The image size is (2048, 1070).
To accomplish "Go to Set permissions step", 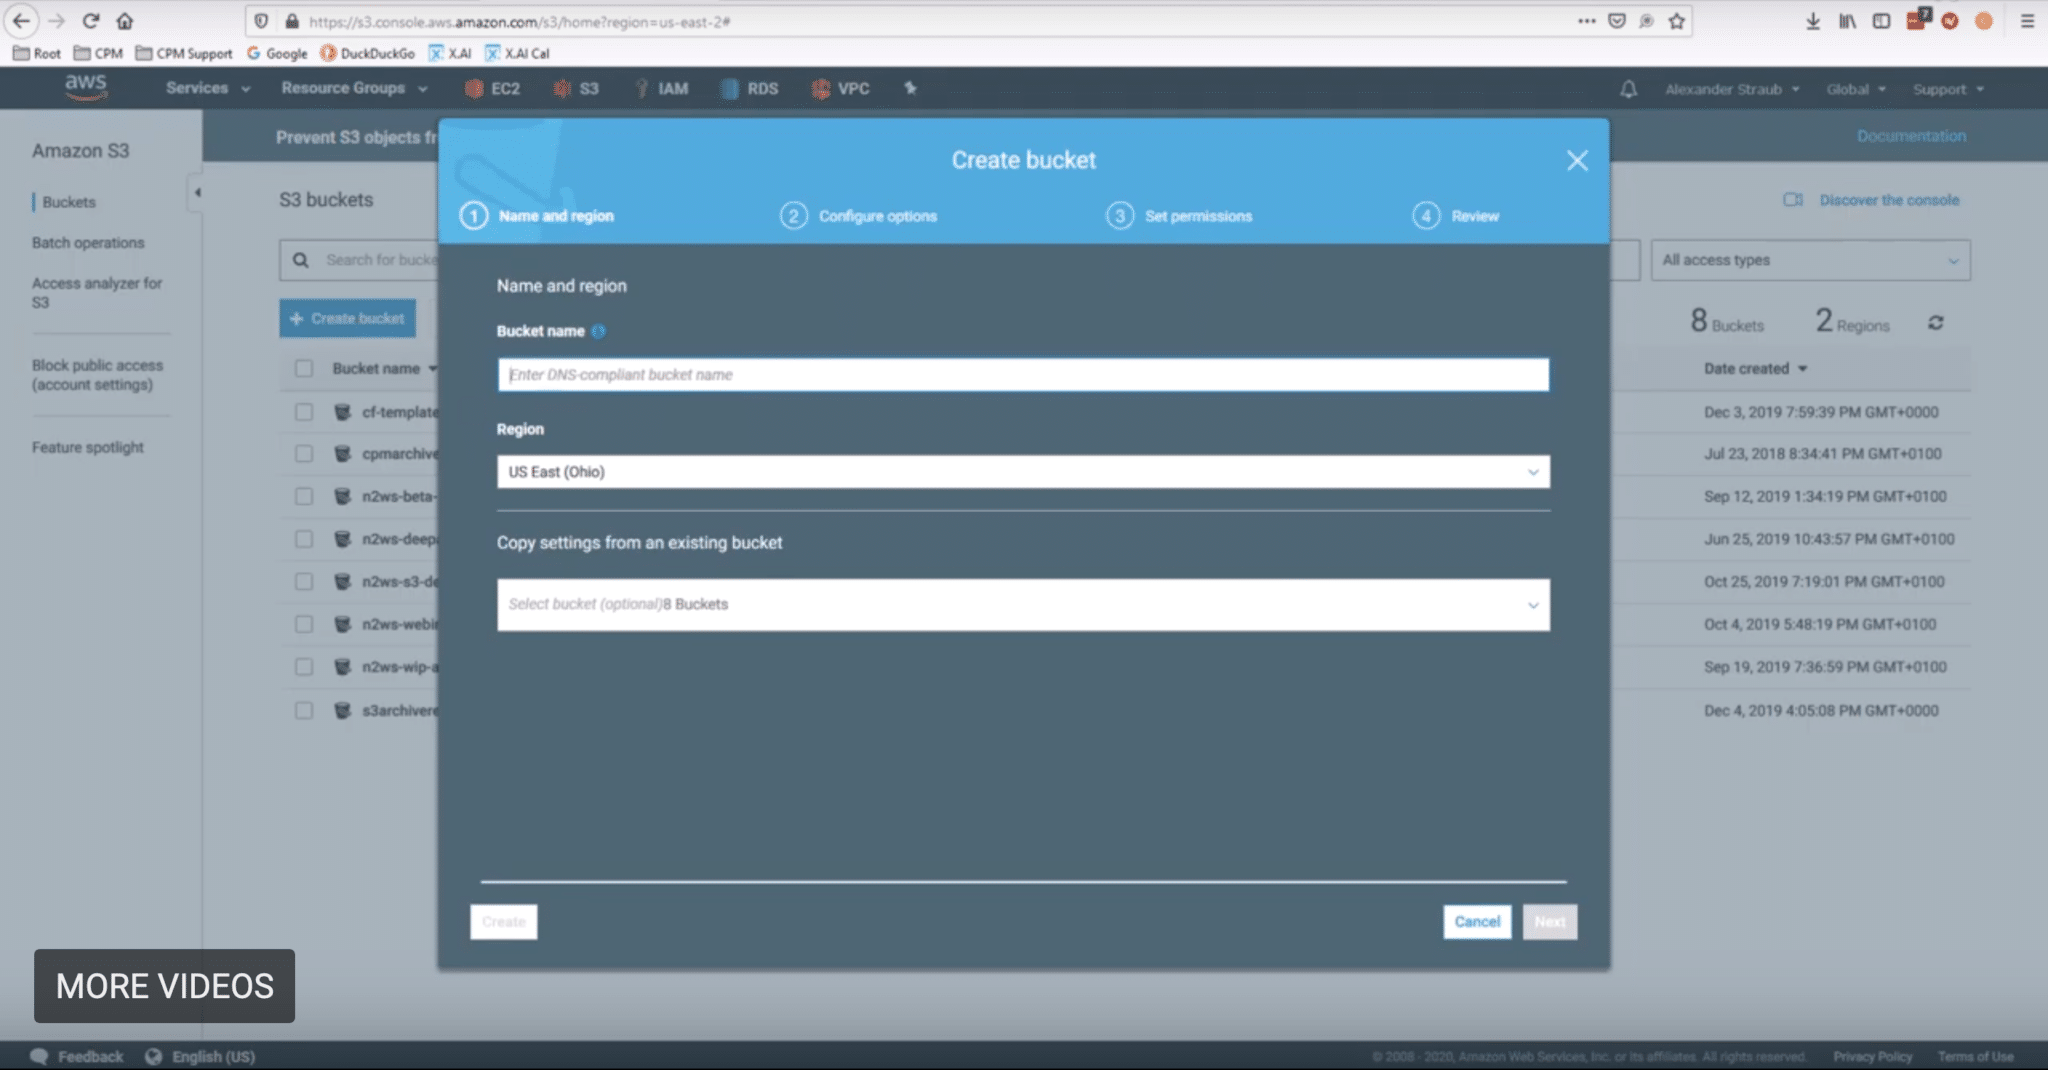I will 1179,216.
